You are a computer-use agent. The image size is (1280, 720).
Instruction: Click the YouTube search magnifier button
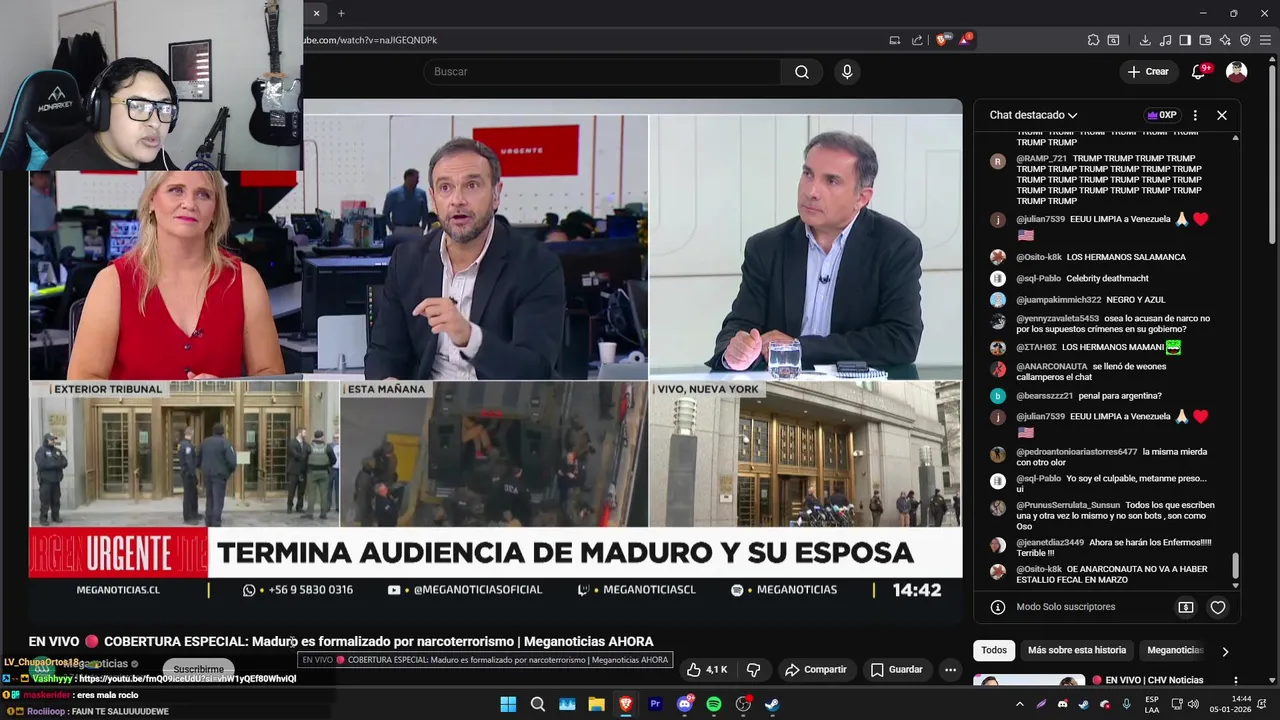[x=802, y=72]
